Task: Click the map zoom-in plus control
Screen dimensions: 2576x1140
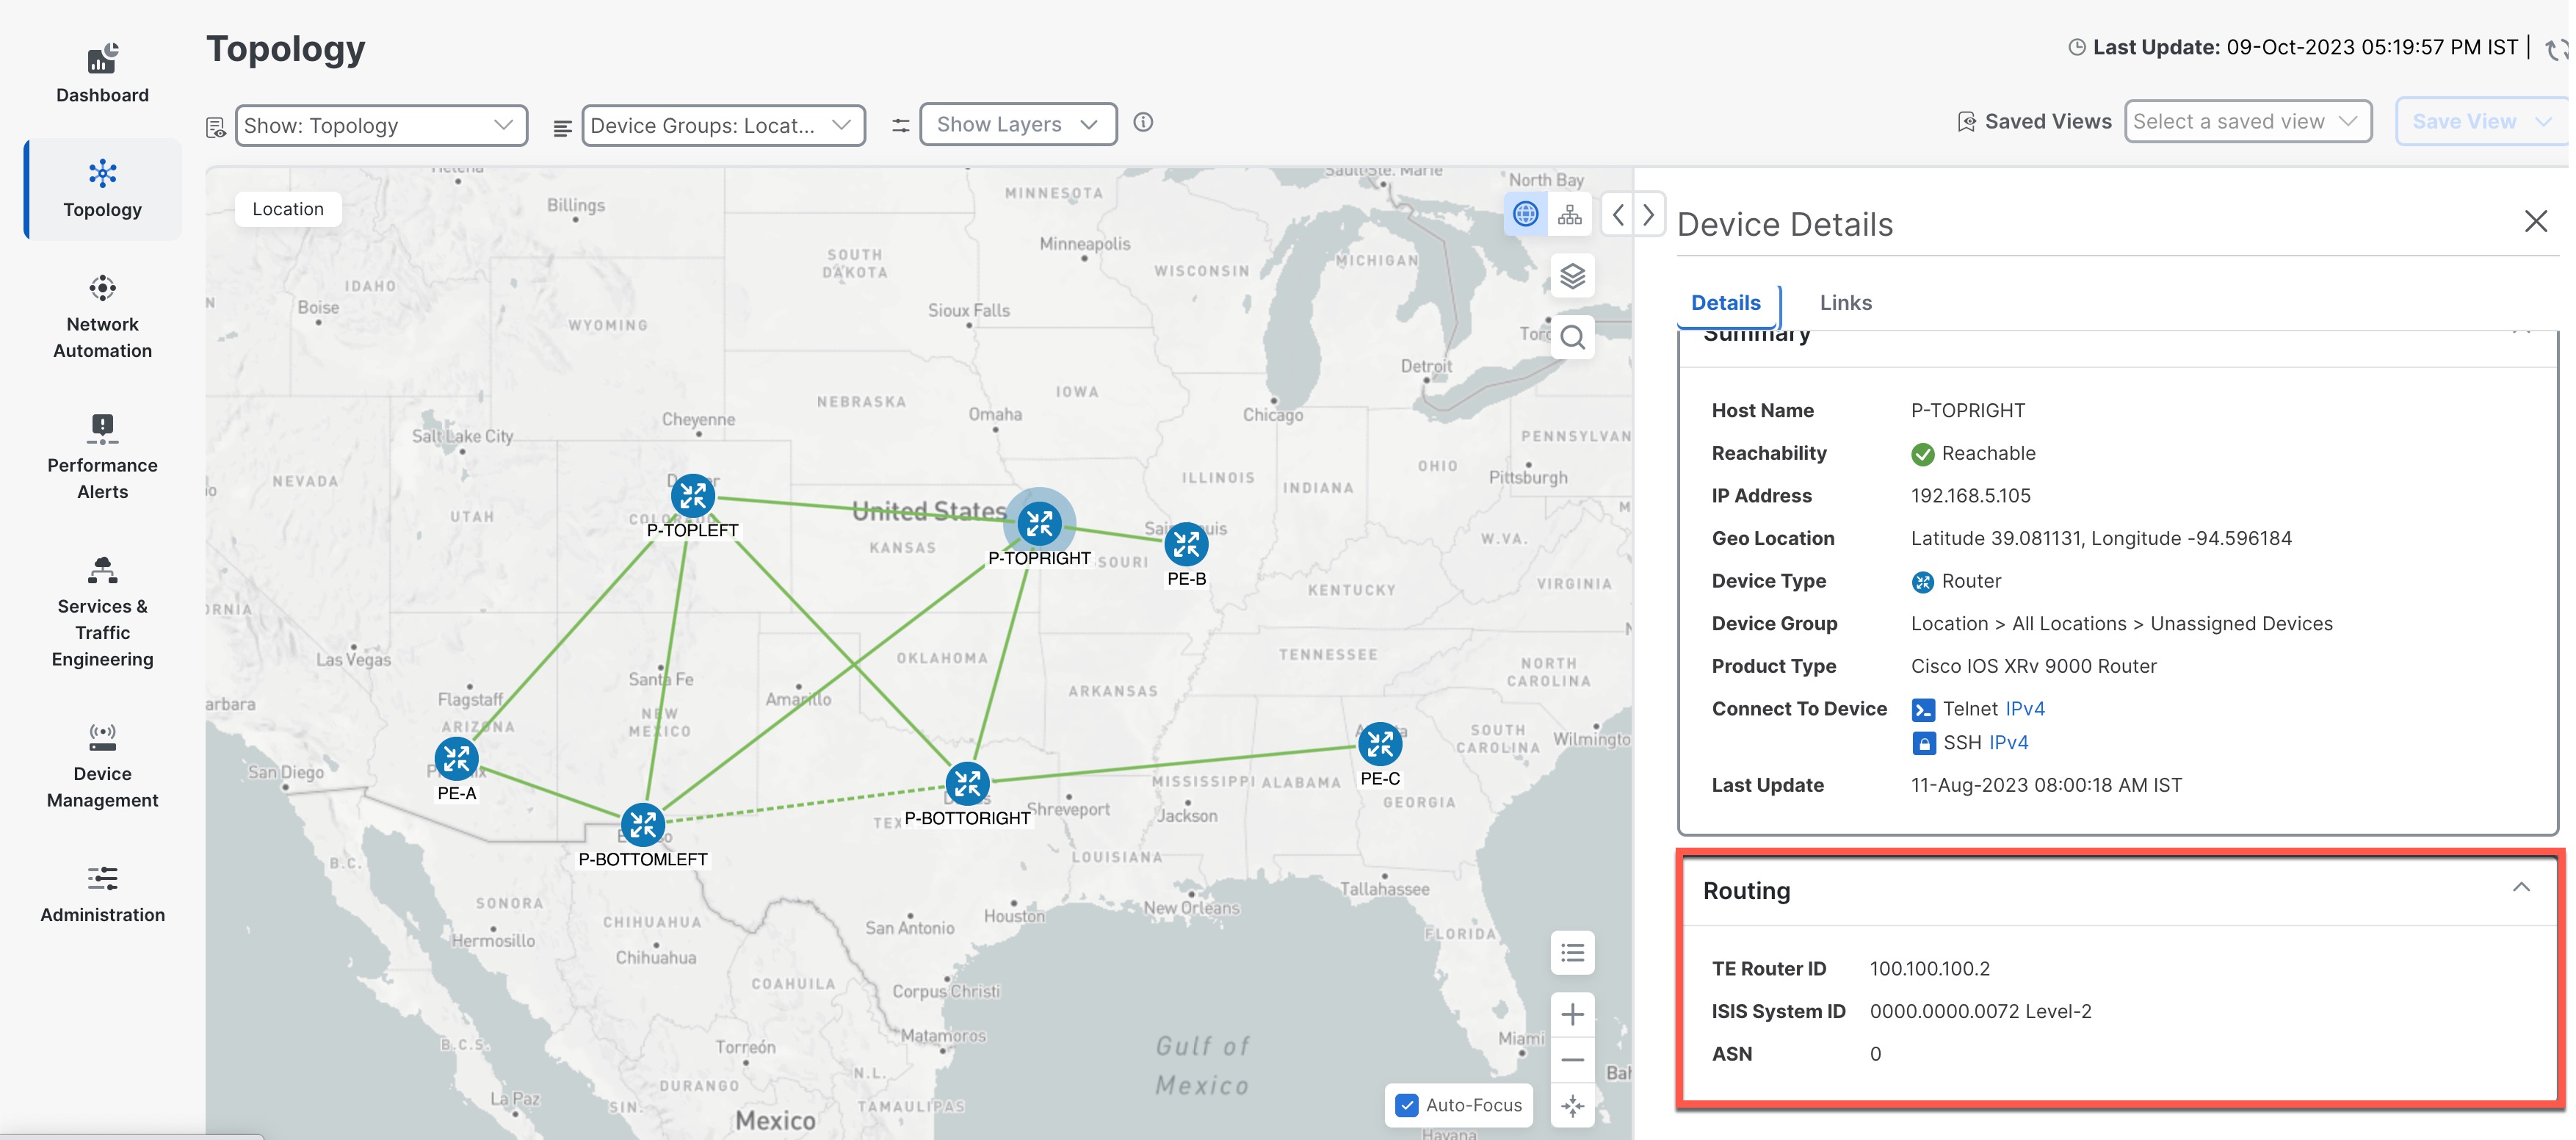Action: 1572,1014
